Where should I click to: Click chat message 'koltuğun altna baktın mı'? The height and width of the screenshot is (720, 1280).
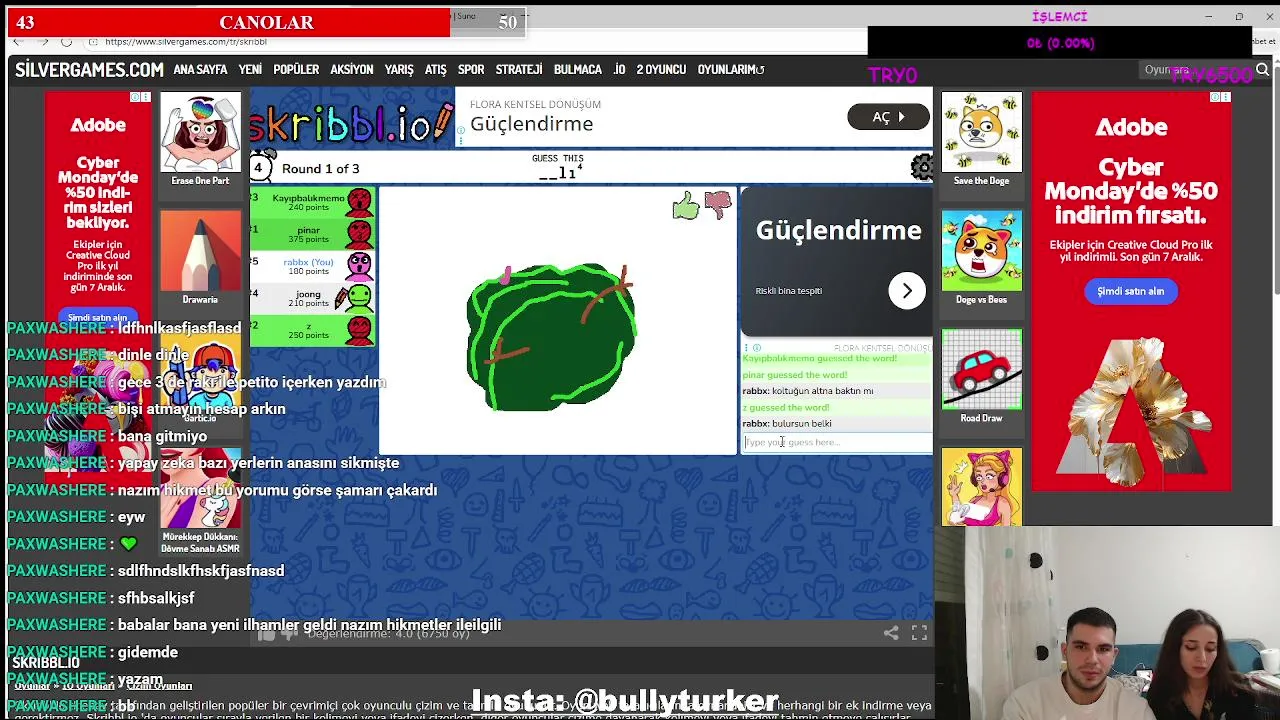tap(822, 391)
